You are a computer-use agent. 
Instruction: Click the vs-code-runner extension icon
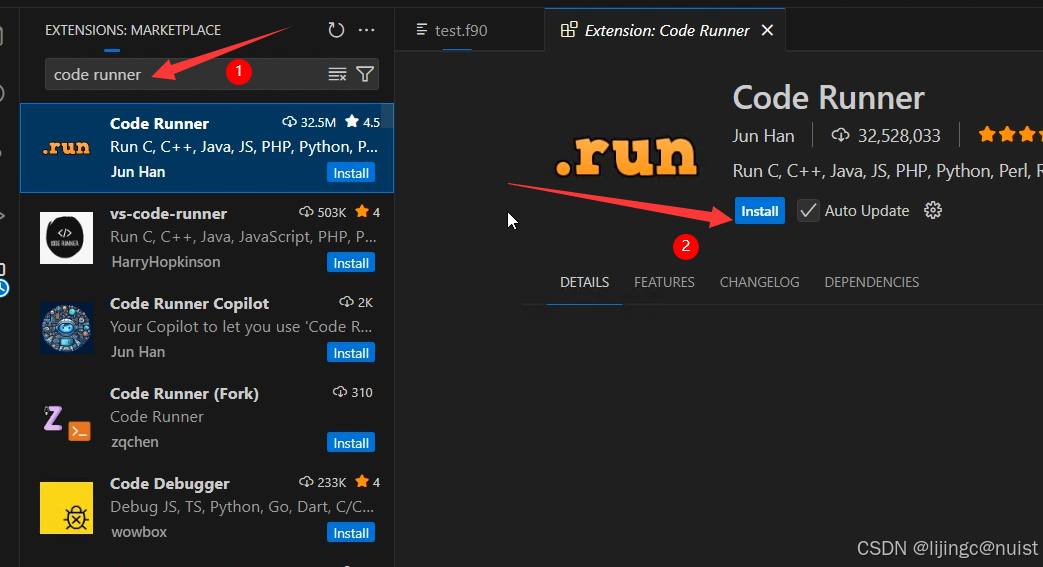[67, 238]
